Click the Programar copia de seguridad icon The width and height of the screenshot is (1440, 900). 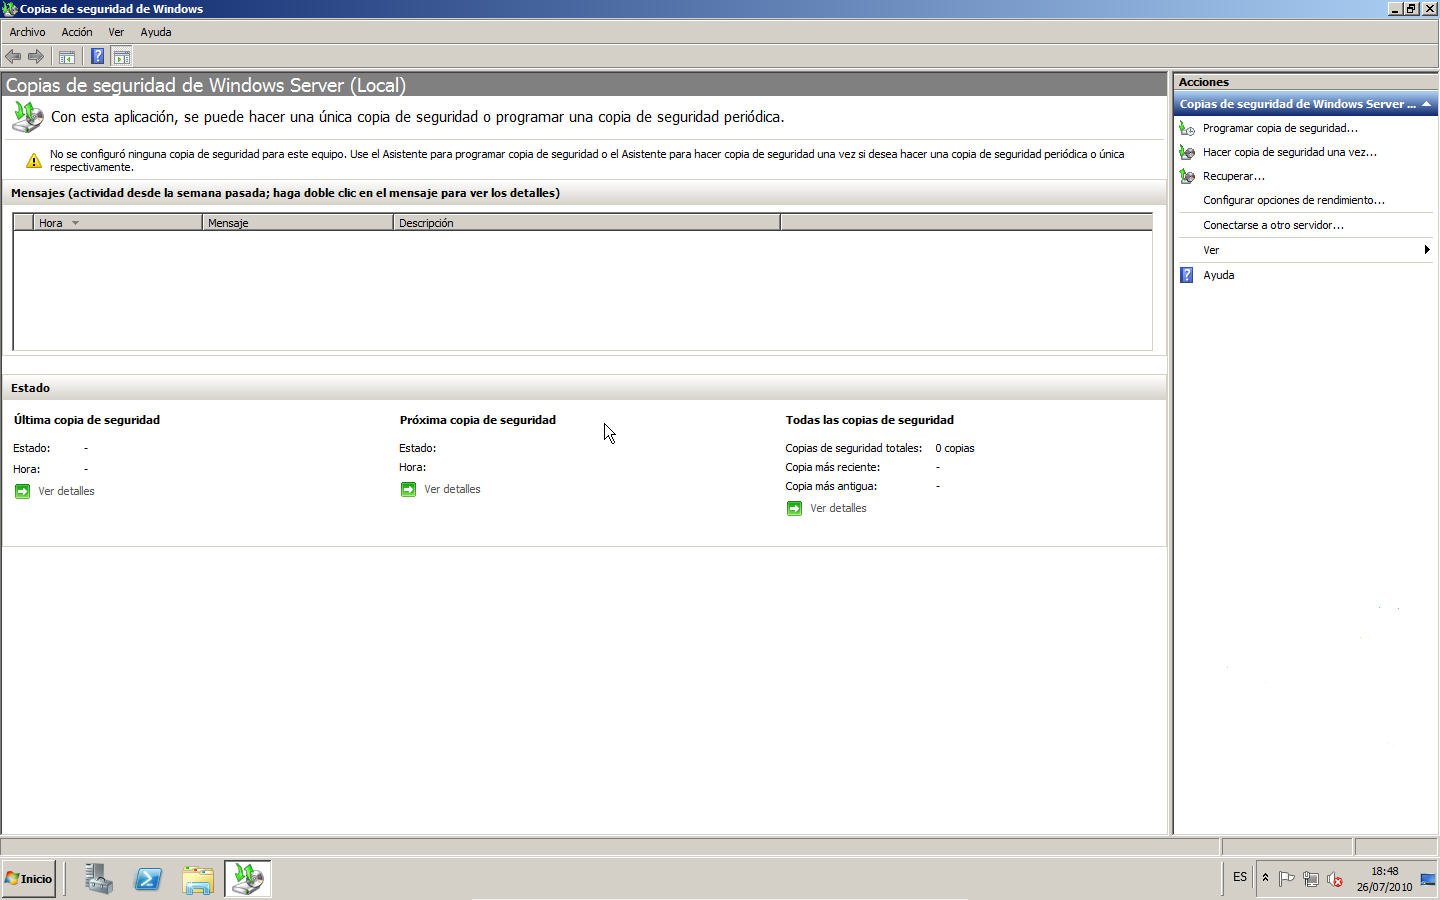click(1187, 128)
